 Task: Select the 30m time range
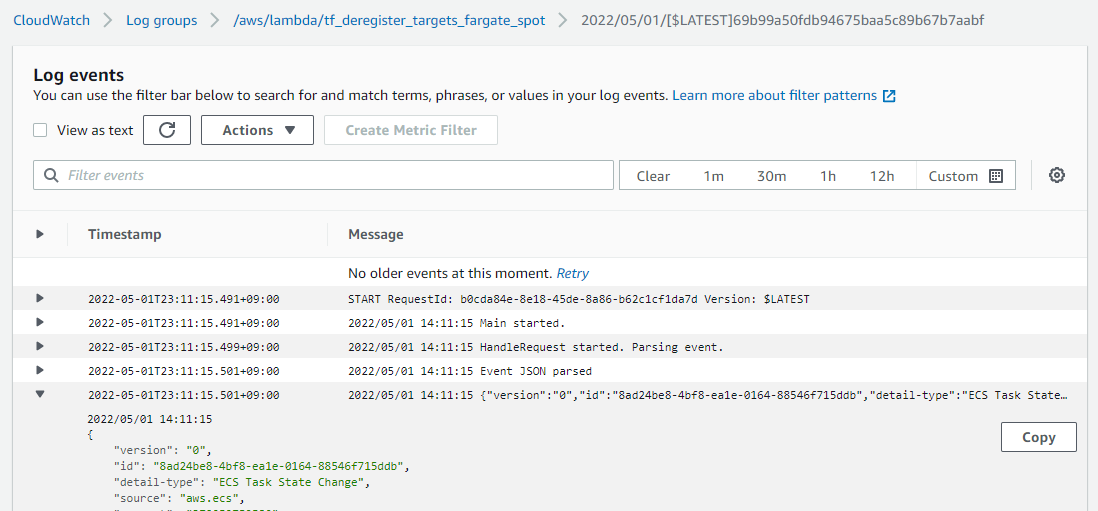(772, 176)
